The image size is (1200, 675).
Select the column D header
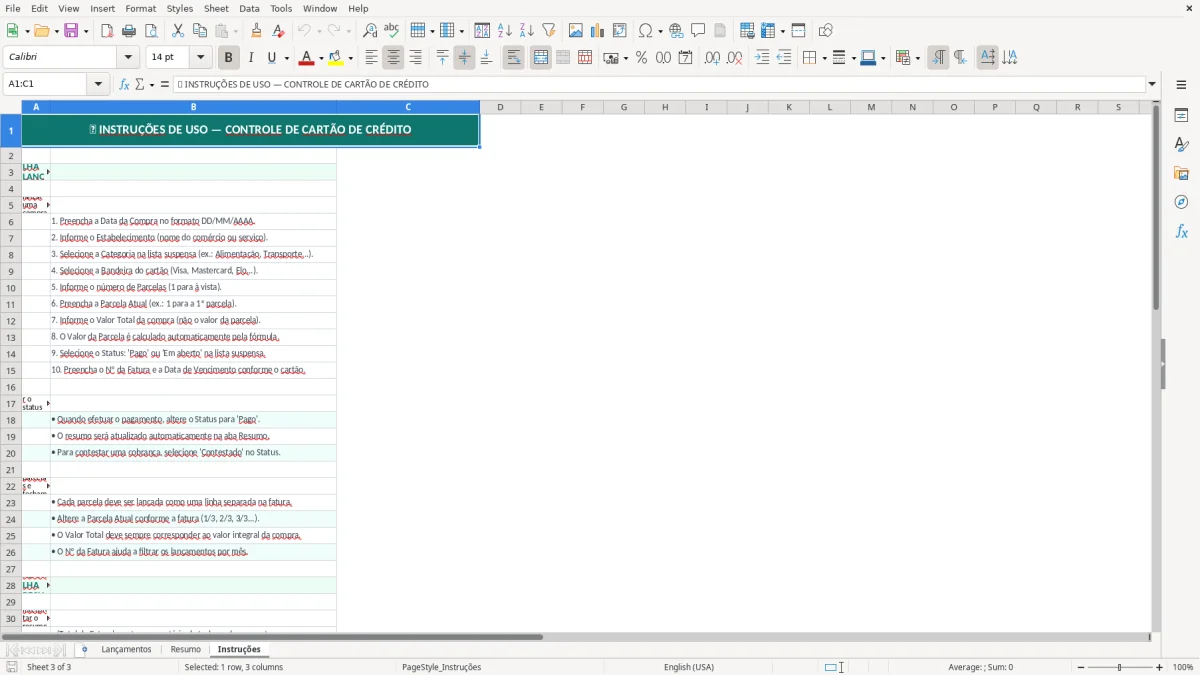500,107
